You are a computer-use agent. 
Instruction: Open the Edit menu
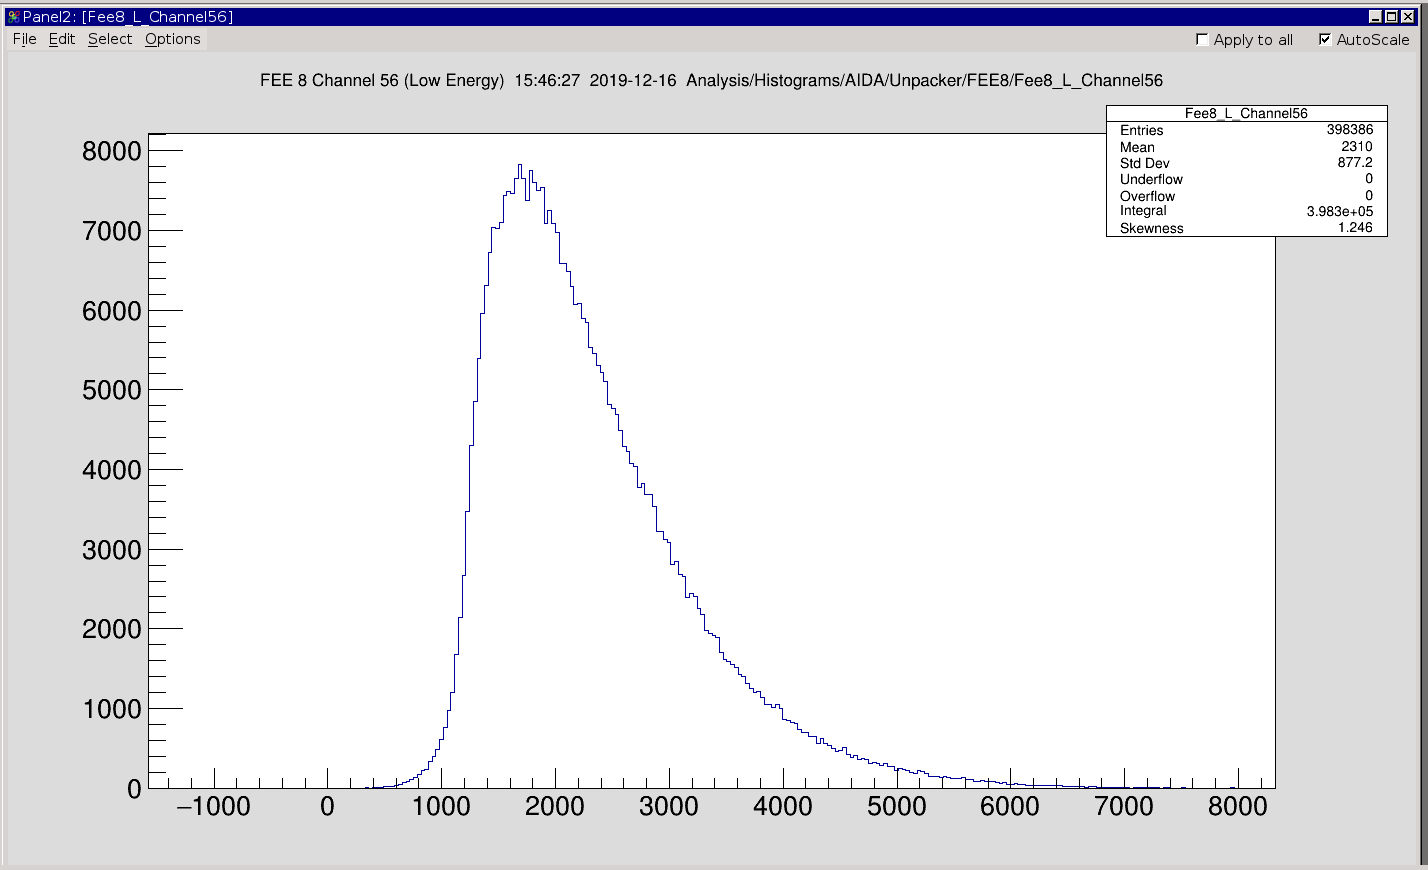(x=62, y=39)
